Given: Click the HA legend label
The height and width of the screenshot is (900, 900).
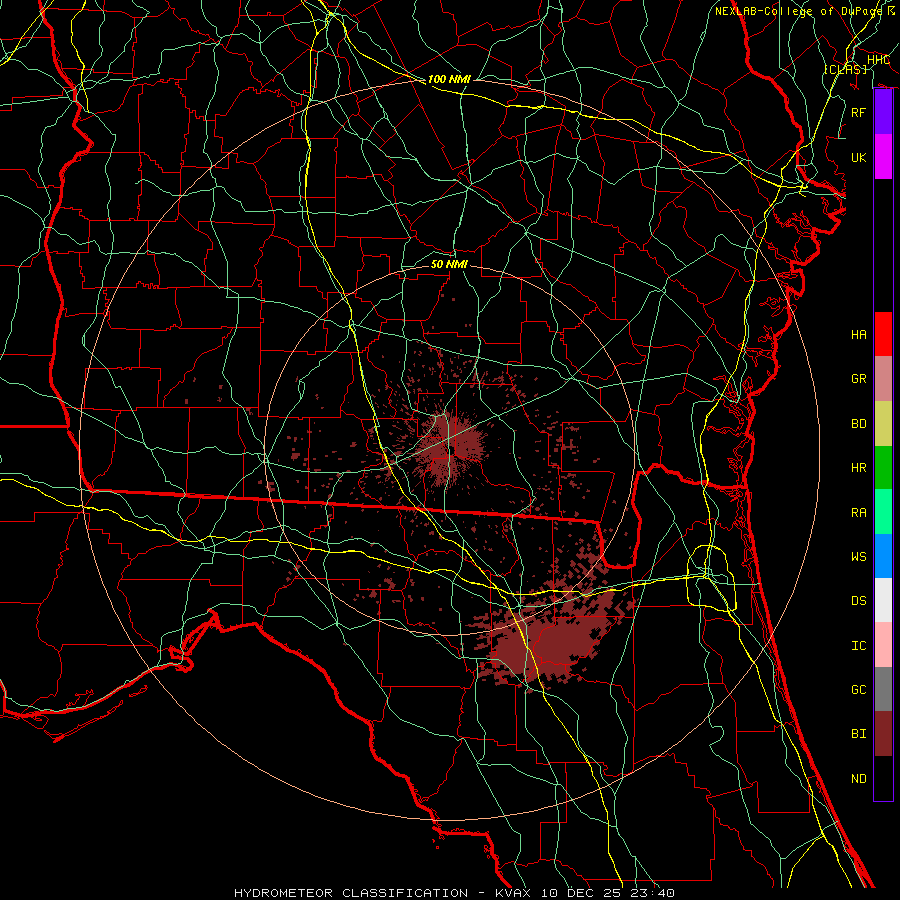Looking at the screenshot, I should pos(858,335).
